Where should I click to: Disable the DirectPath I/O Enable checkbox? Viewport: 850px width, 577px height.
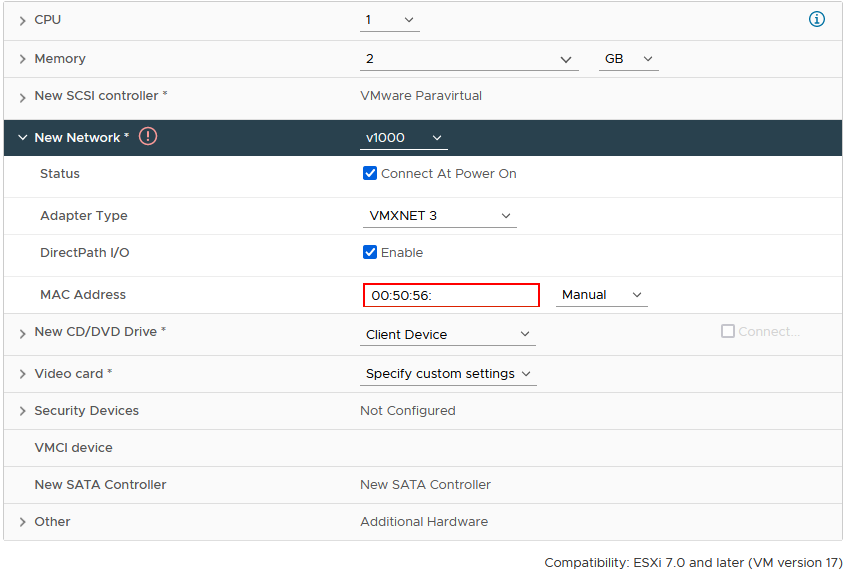[x=370, y=252]
